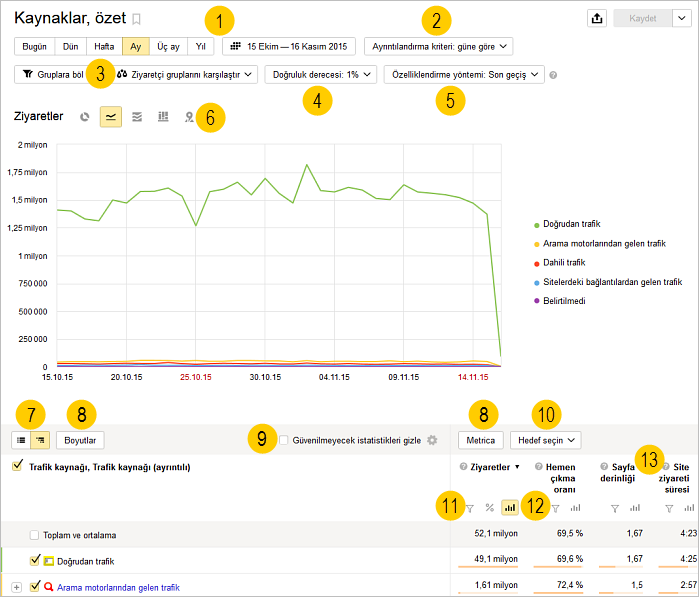Click highlighted chart icon under Ziyaretler
699x597 pixels.
point(510,507)
